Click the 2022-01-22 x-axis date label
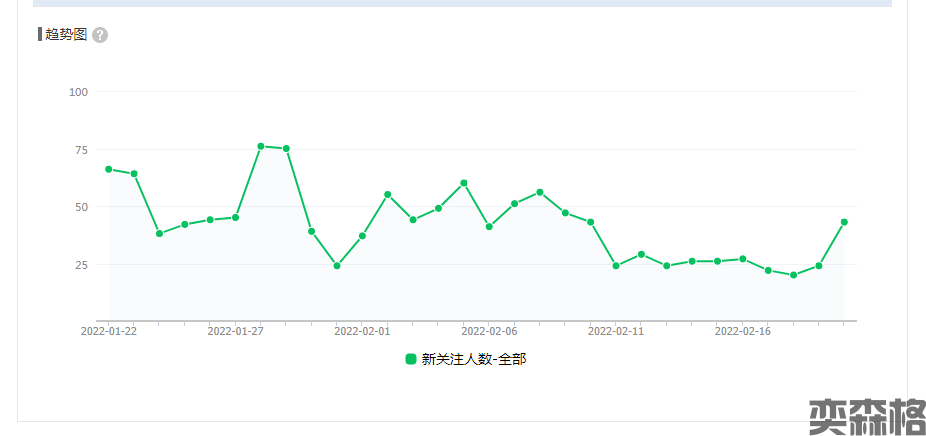The width and height of the screenshot is (926, 436). click(108, 331)
